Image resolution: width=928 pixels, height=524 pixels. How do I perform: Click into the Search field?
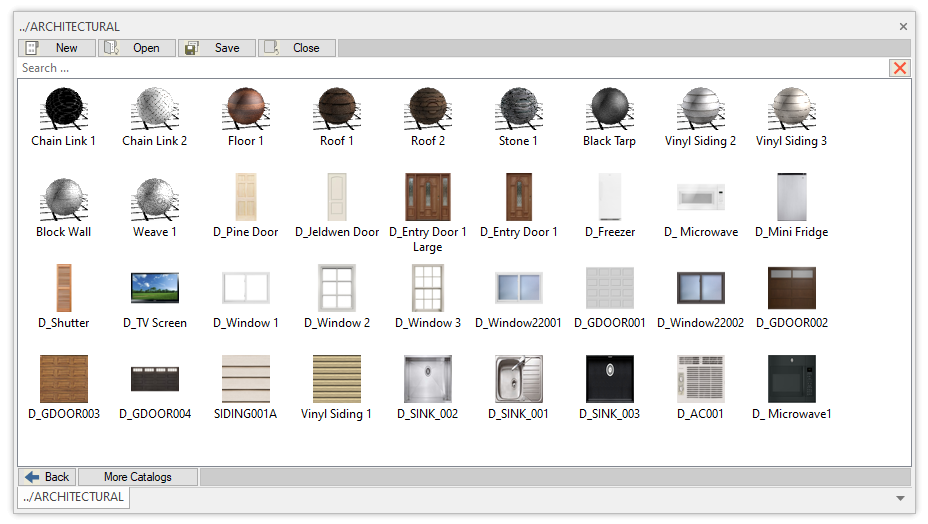coord(450,68)
